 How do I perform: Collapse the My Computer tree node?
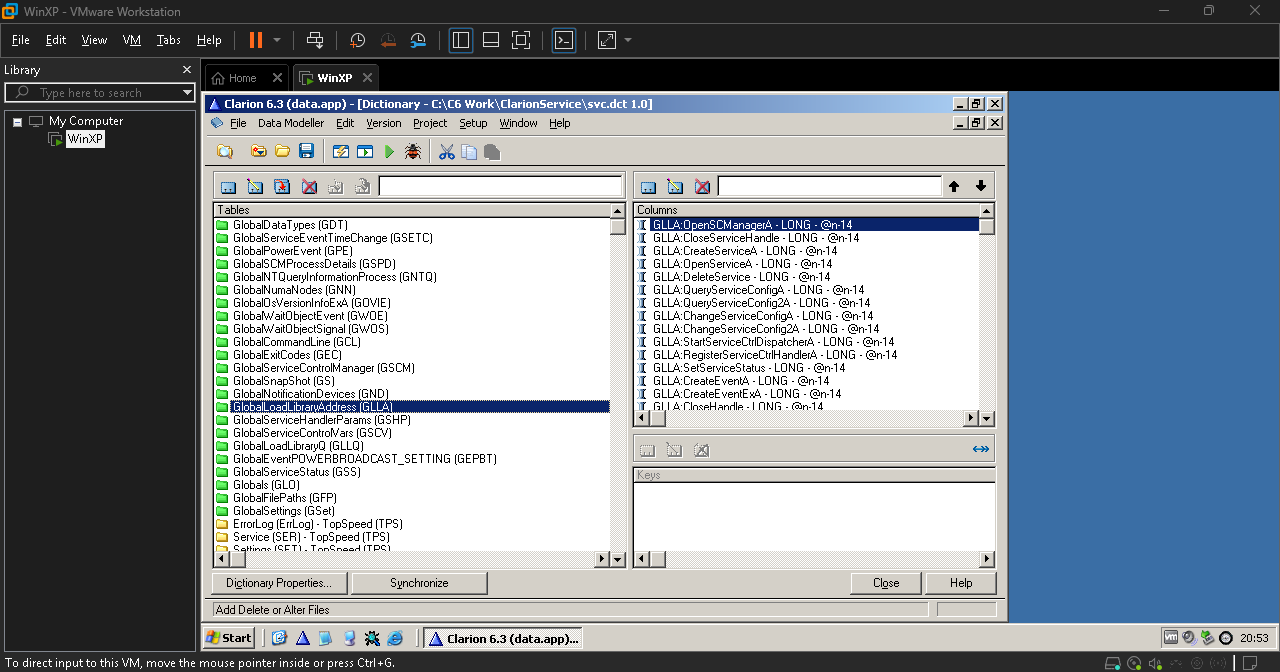[17, 121]
